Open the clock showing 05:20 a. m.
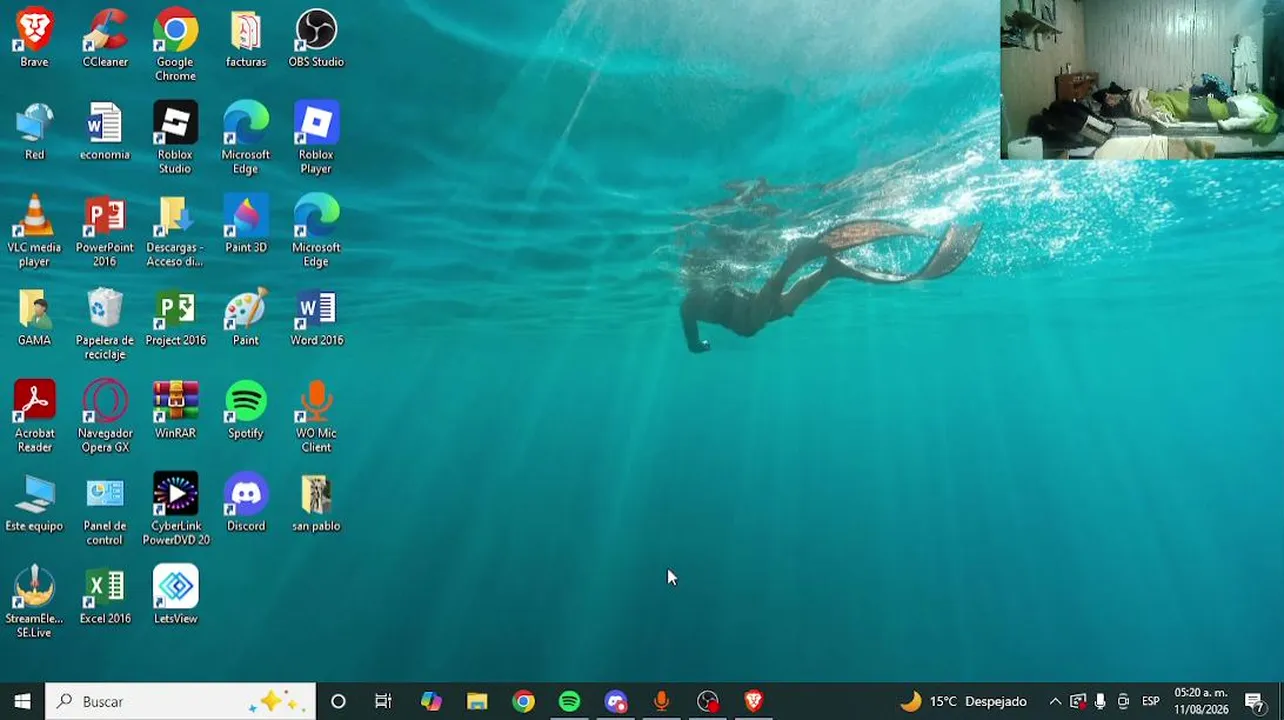Viewport: 1284px width, 720px height. click(1201, 701)
